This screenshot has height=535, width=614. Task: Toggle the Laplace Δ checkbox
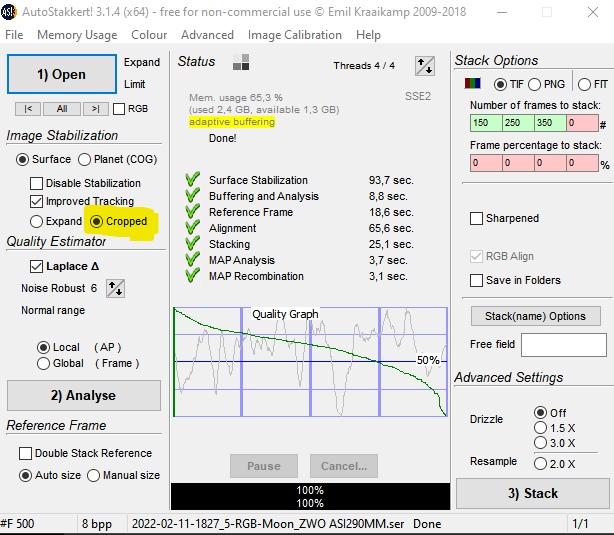pyautogui.click(x=36, y=266)
